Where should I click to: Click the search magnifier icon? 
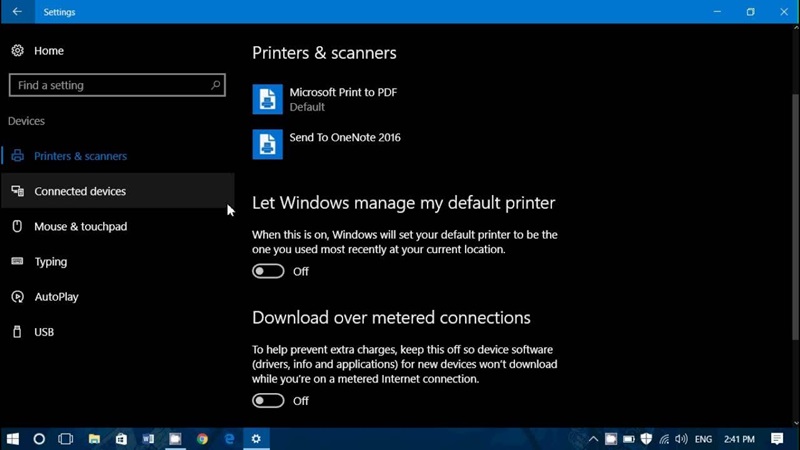pyautogui.click(x=216, y=85)
